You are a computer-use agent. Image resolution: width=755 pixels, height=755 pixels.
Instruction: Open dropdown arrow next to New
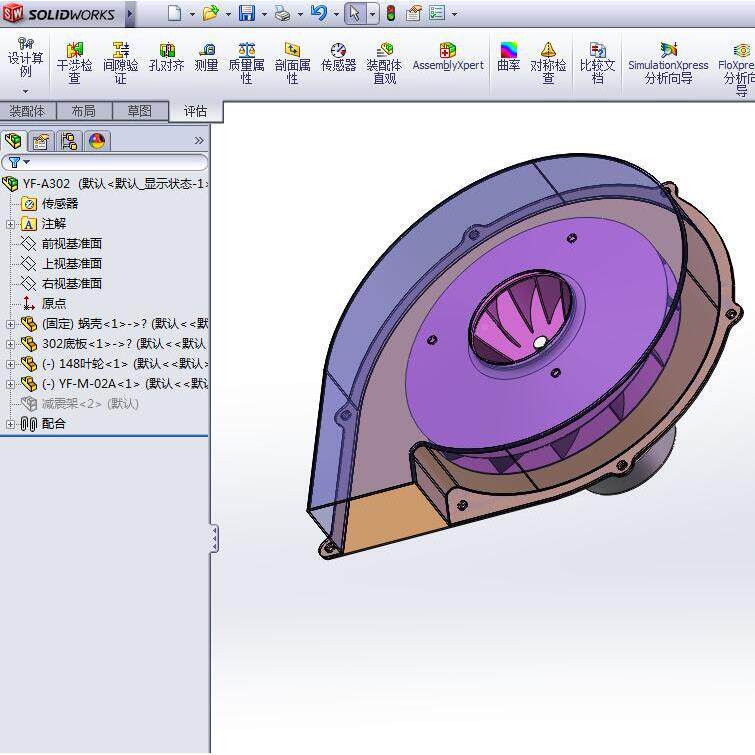tap(192, 14)
